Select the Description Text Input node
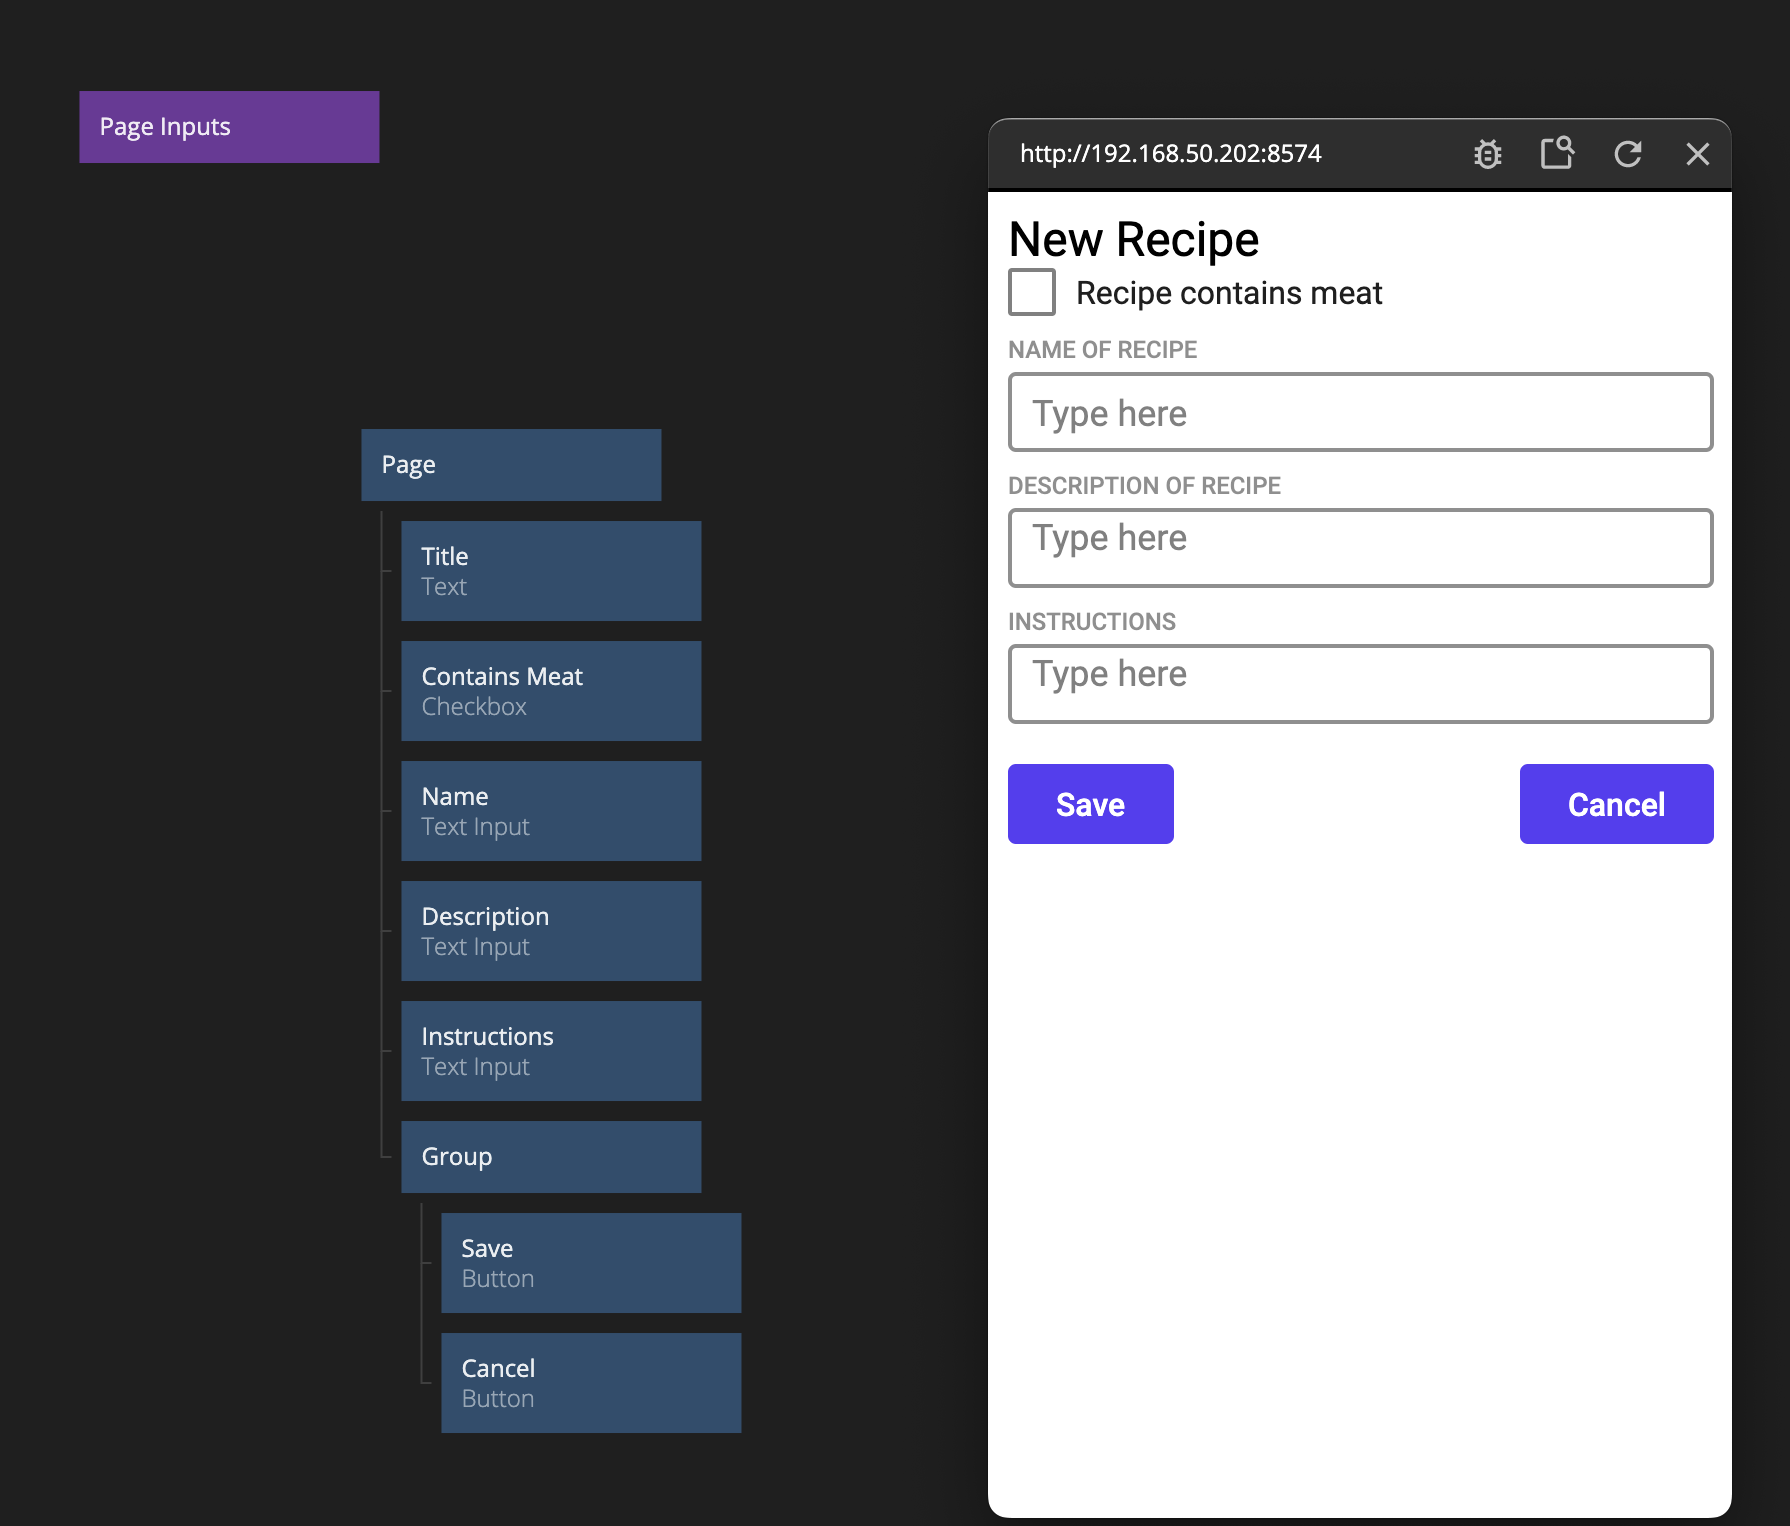Screen dimensions: 1790x1526 coord(551,931)
